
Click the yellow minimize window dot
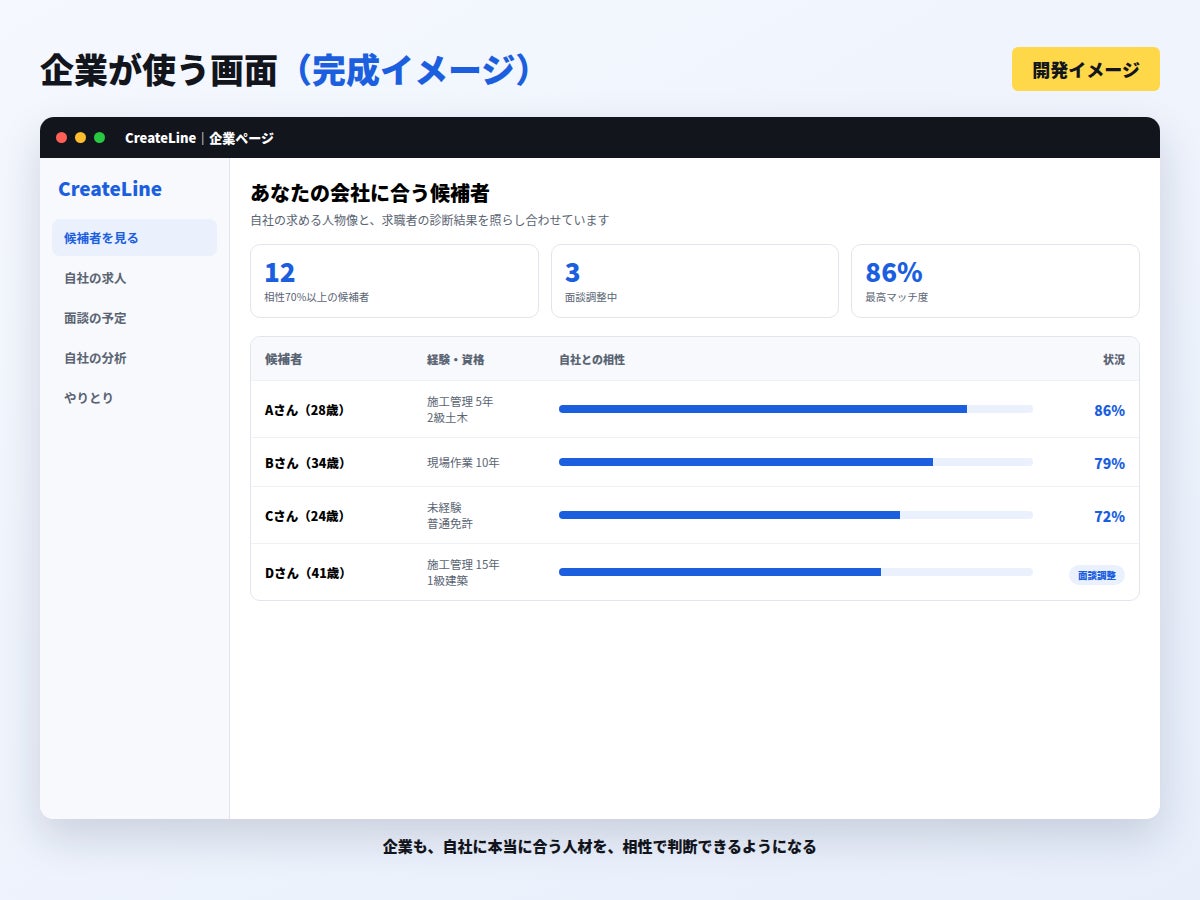[80, 138]
